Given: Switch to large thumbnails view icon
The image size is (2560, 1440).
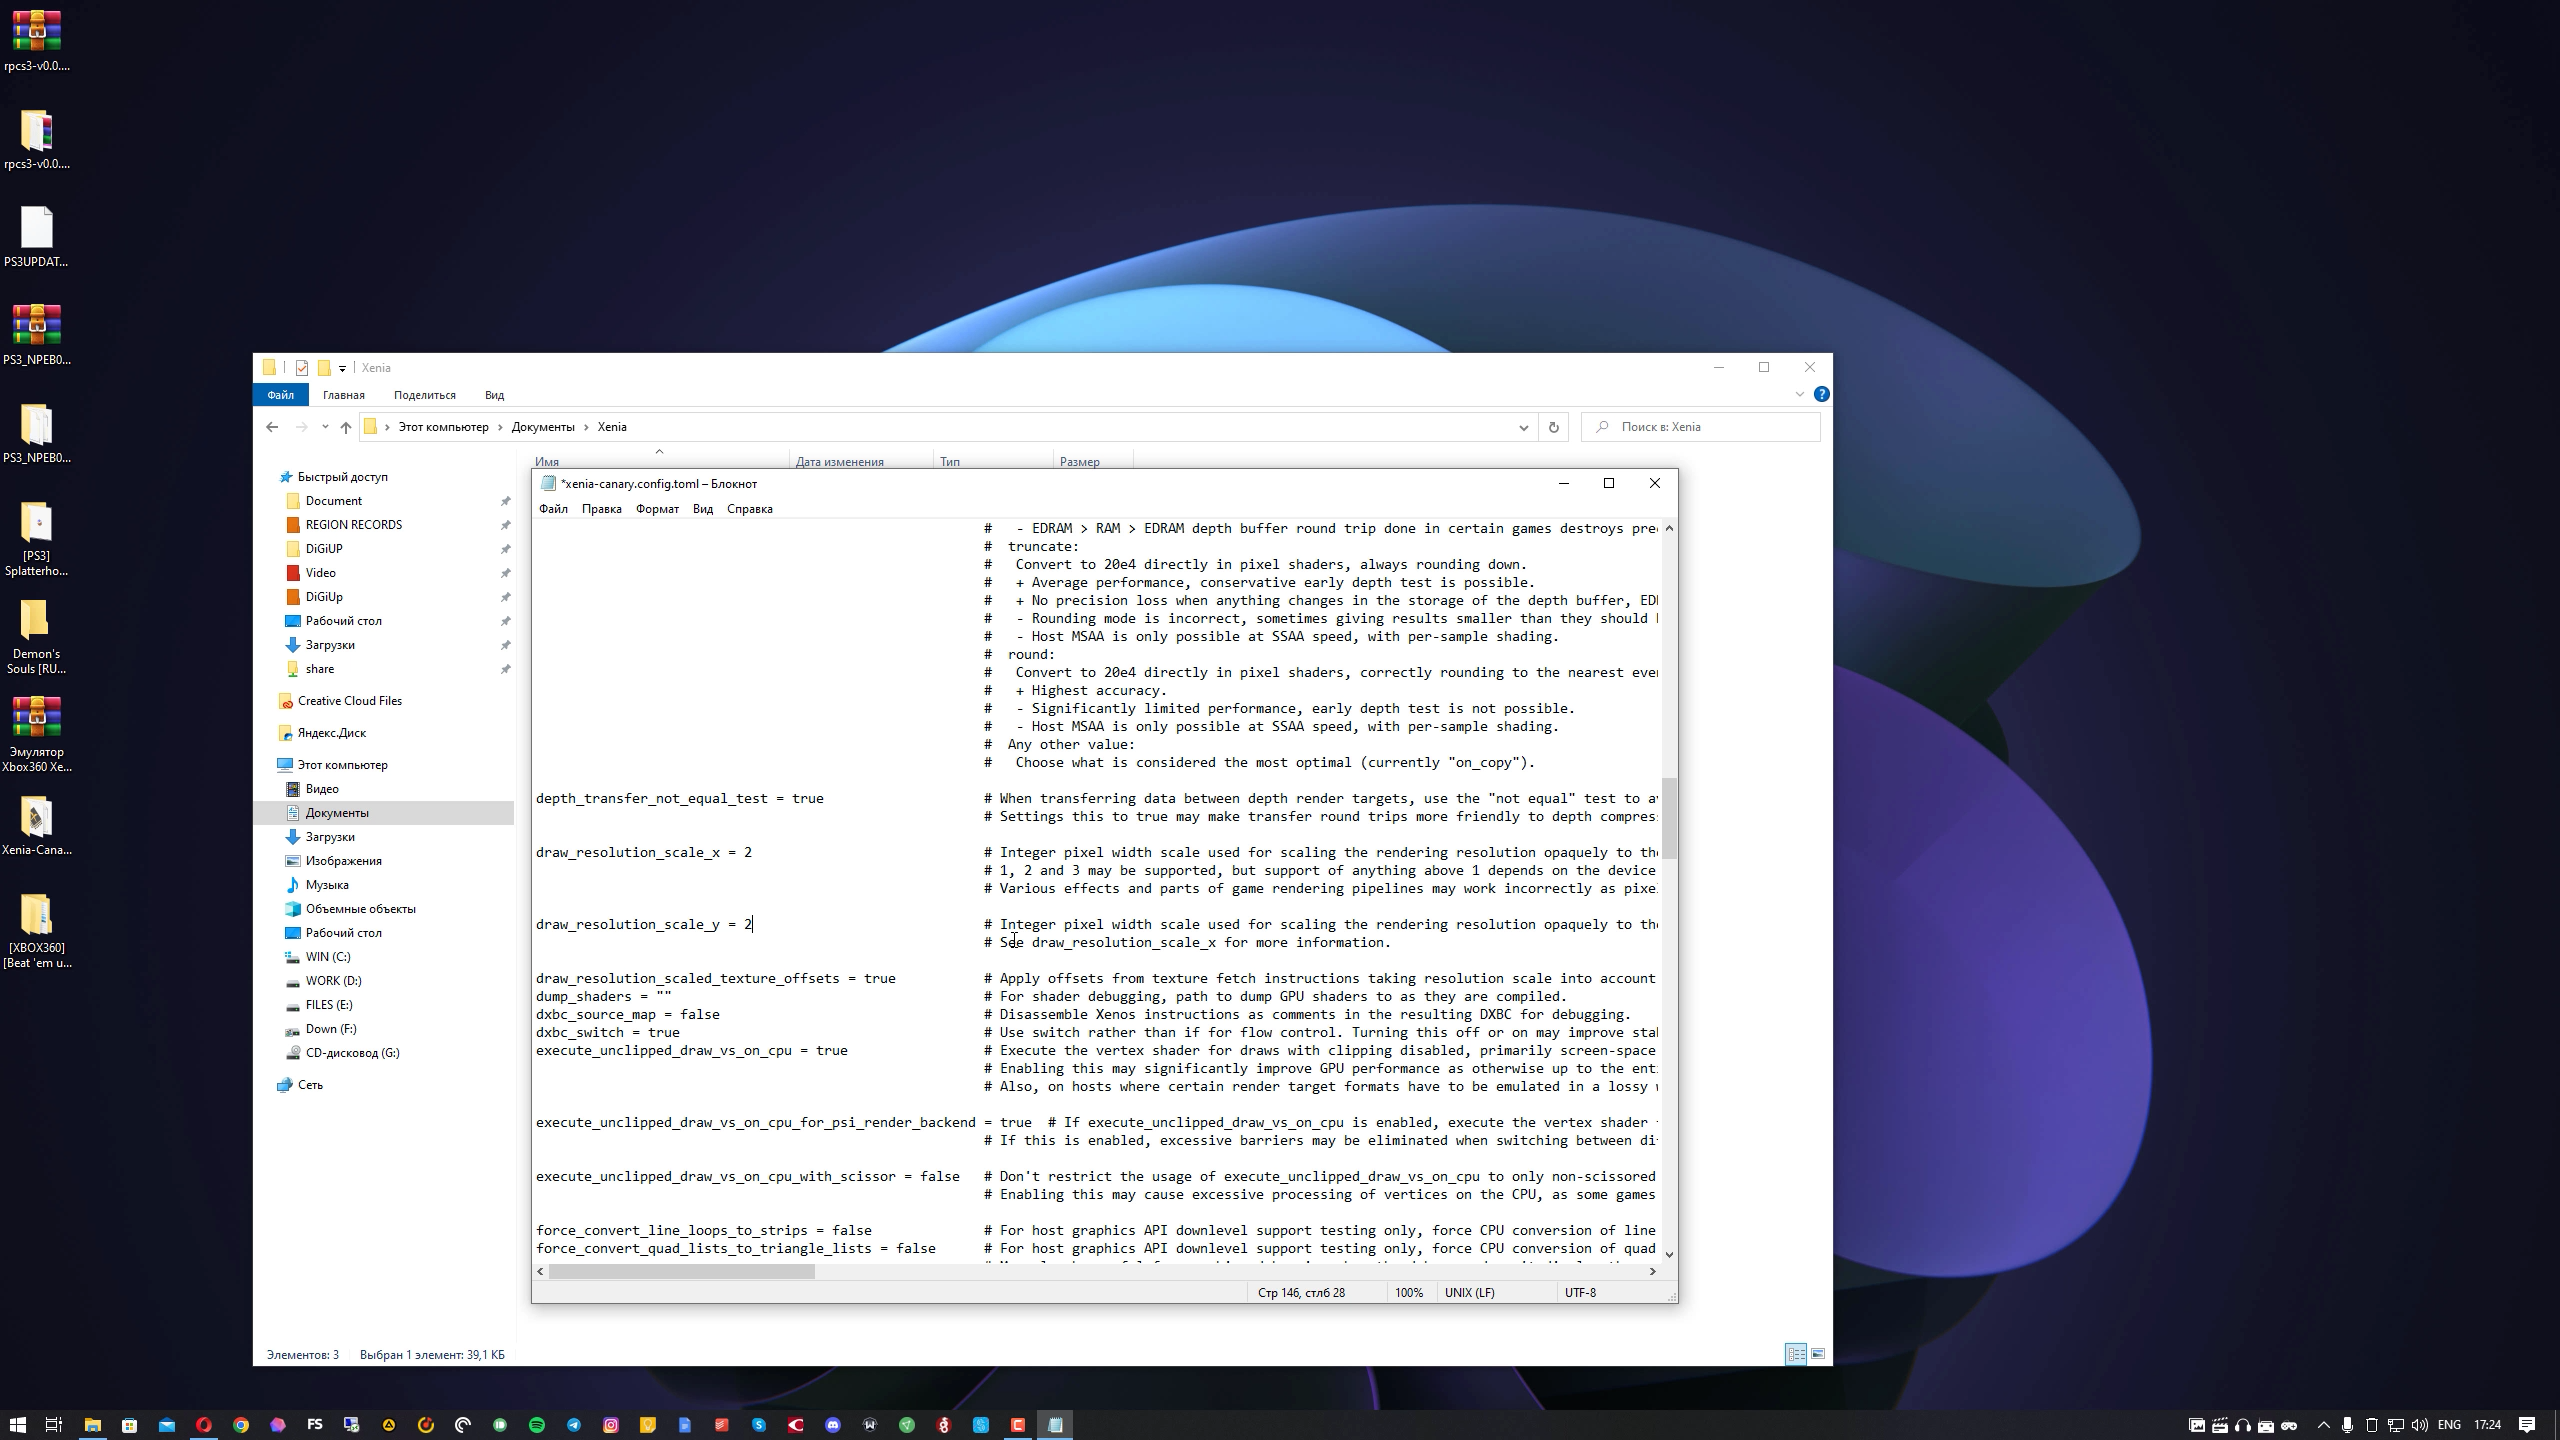Looking at the screenshot, I should pos(1818,1354).
